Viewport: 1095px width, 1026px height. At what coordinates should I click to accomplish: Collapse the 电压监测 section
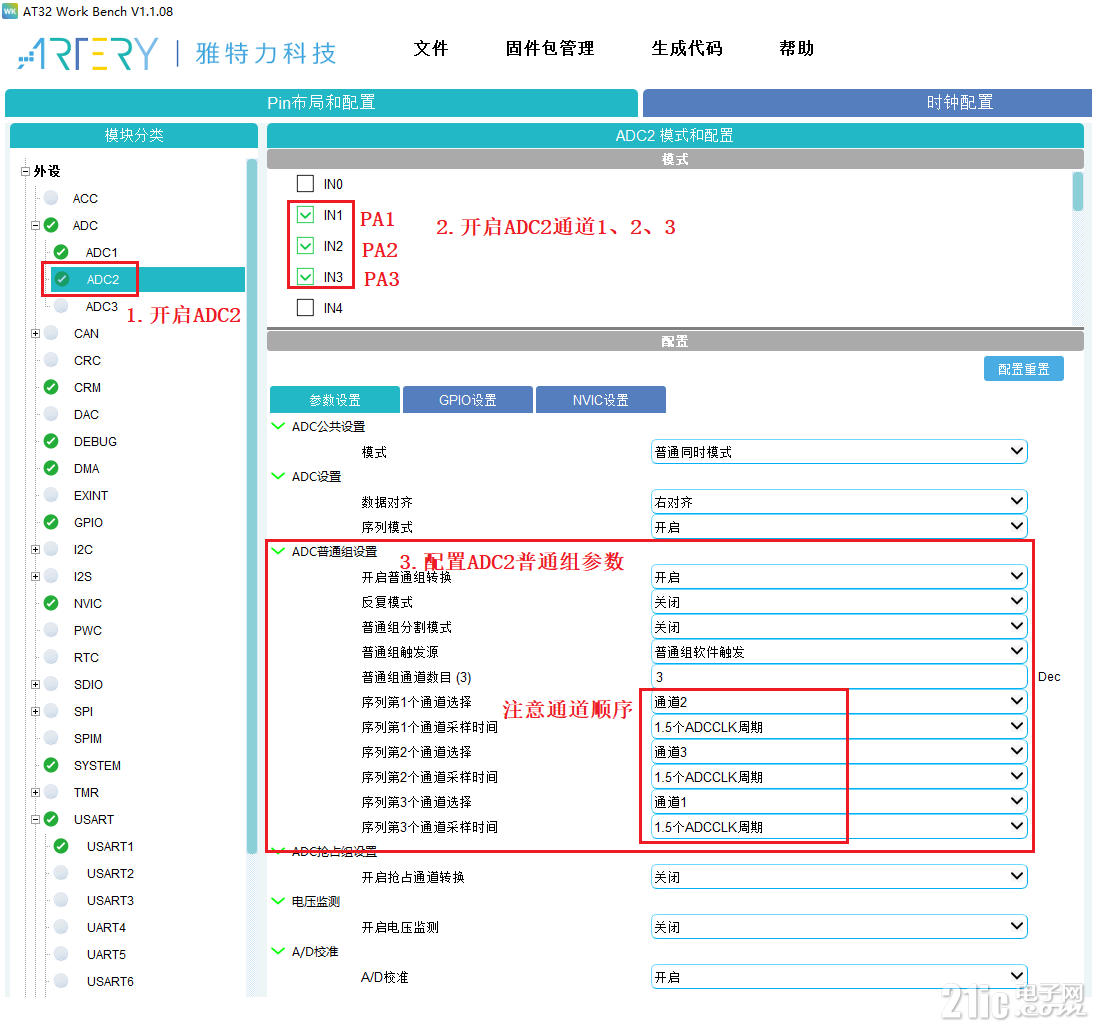coord(278,901)
